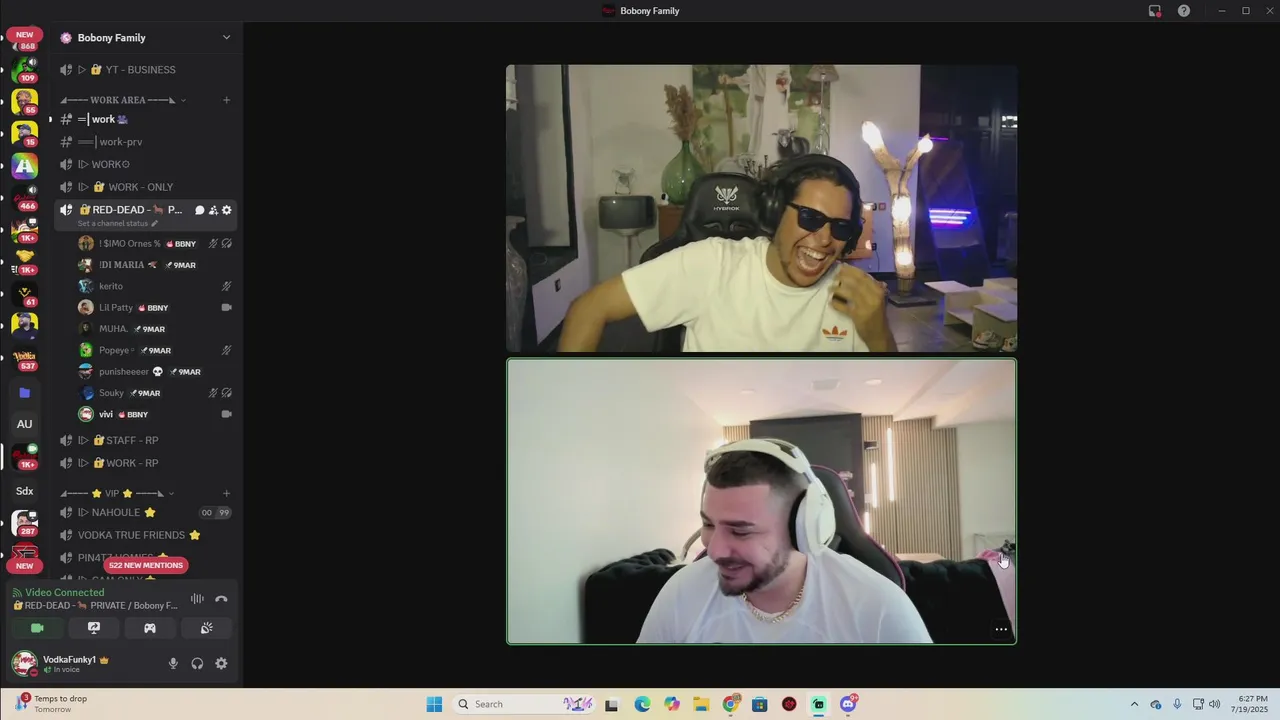The height and width of the screenshot is (720, 1280).
Task: Select user MUHA. in voice list
Action: (155, 329)
